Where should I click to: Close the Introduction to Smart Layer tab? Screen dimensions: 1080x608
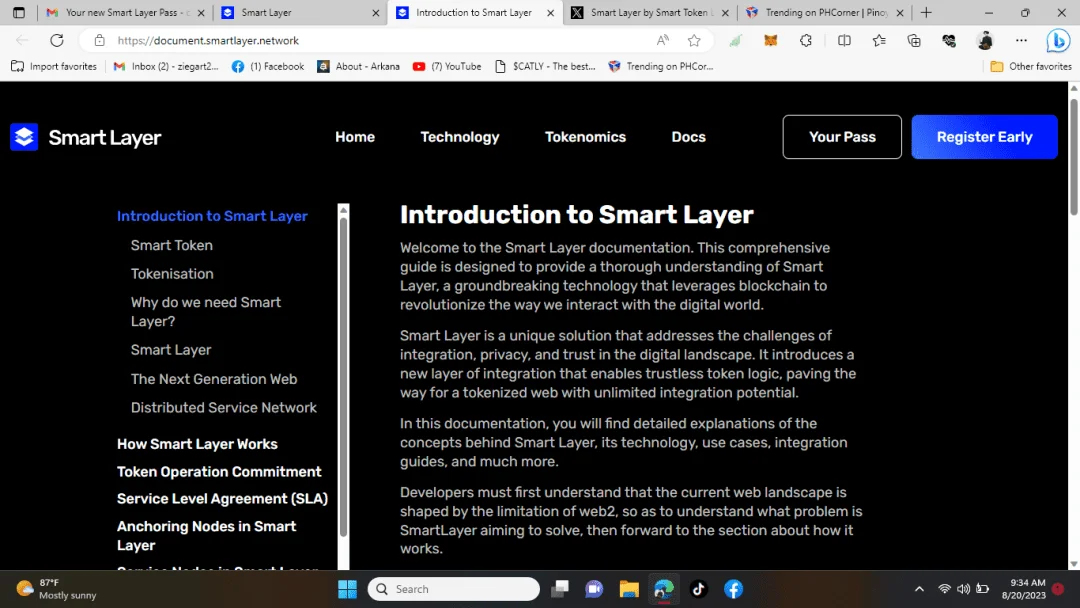[x=550, y=12]
